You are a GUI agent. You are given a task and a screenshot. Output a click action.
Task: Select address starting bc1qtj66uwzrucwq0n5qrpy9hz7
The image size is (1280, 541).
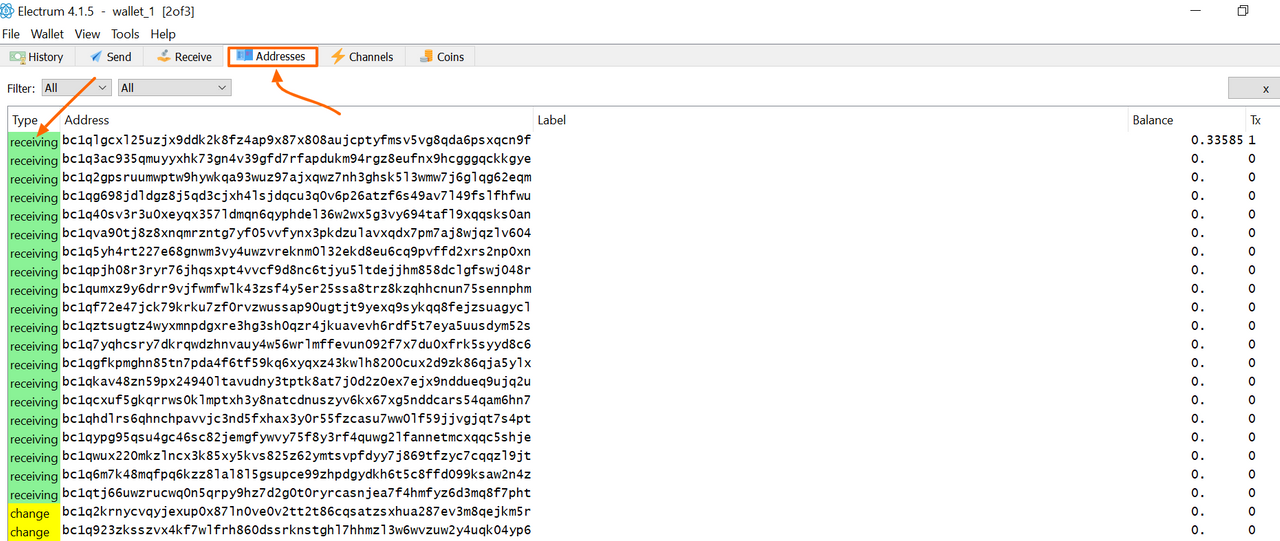[297, 494]
